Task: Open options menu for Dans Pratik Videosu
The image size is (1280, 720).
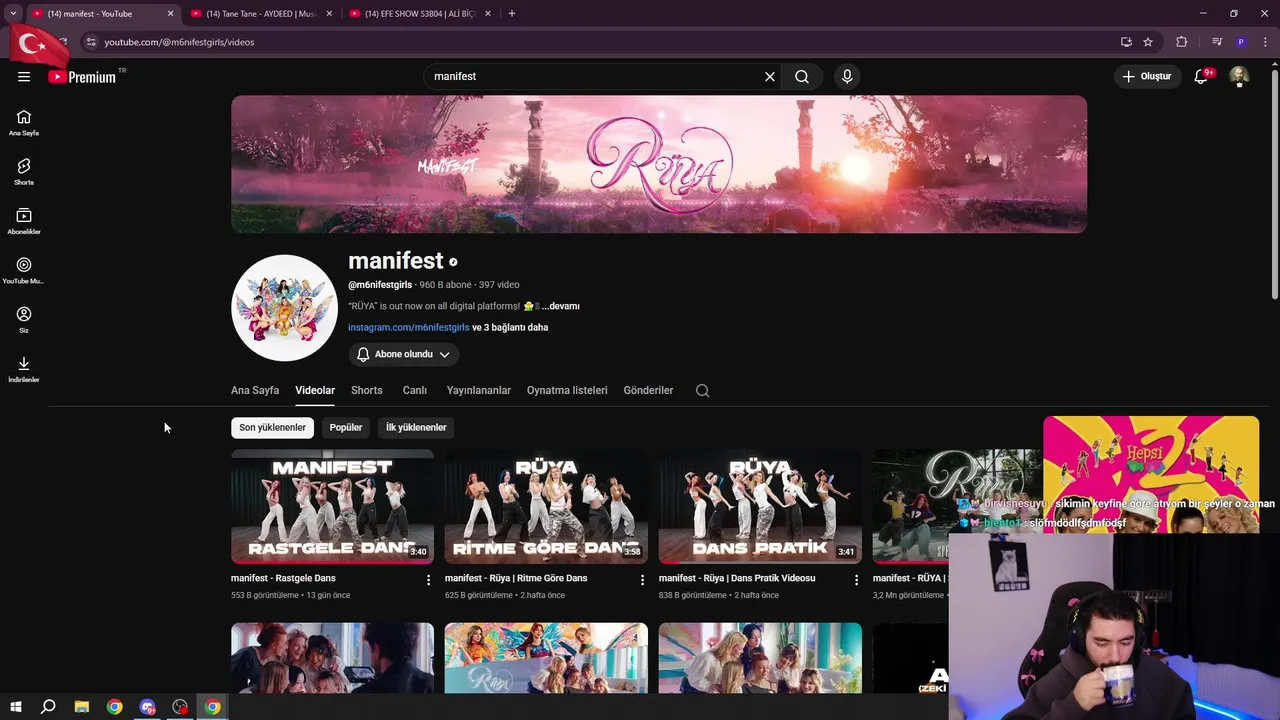Action: tap(856, 580)
